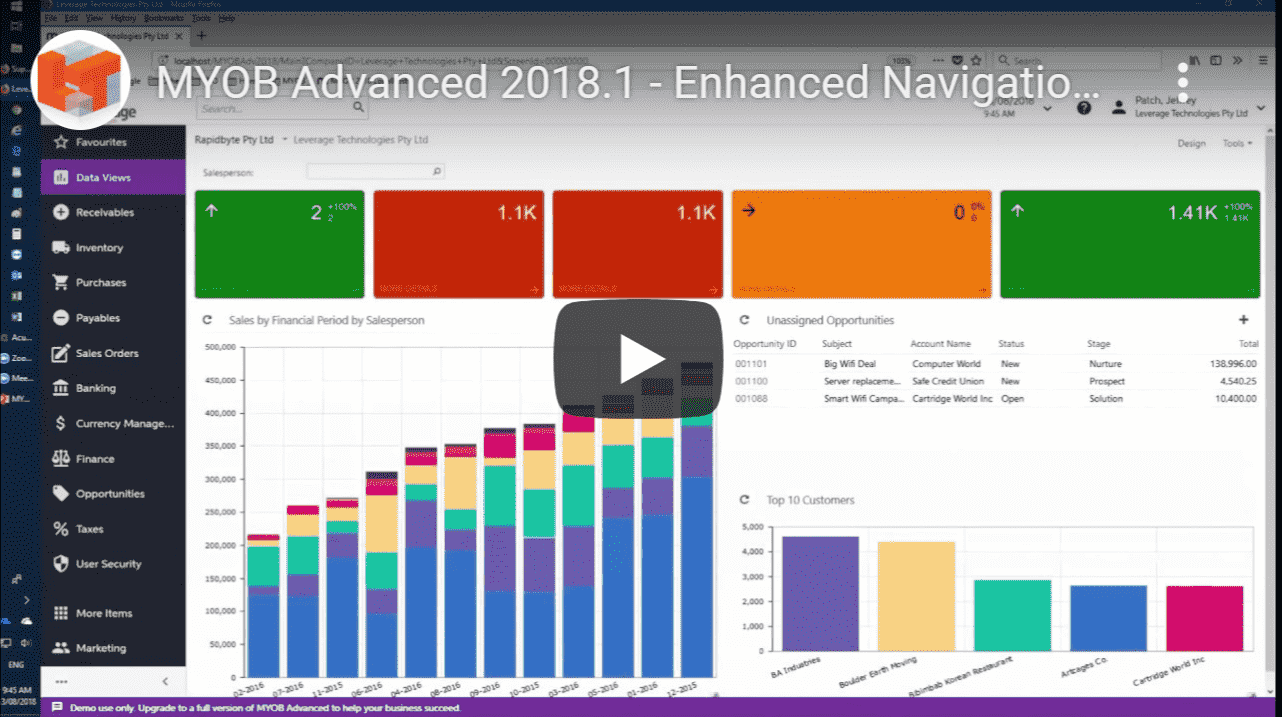Save page with the Pocket icon
Screen dimensions: 1282x717
coord(958,60)
